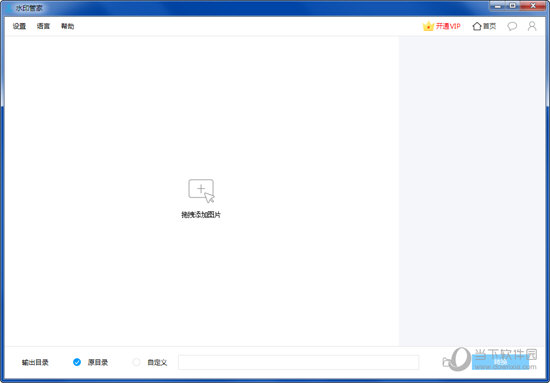Open the 语言 menu
Viewport: 550px width, 383px height.
43,26
